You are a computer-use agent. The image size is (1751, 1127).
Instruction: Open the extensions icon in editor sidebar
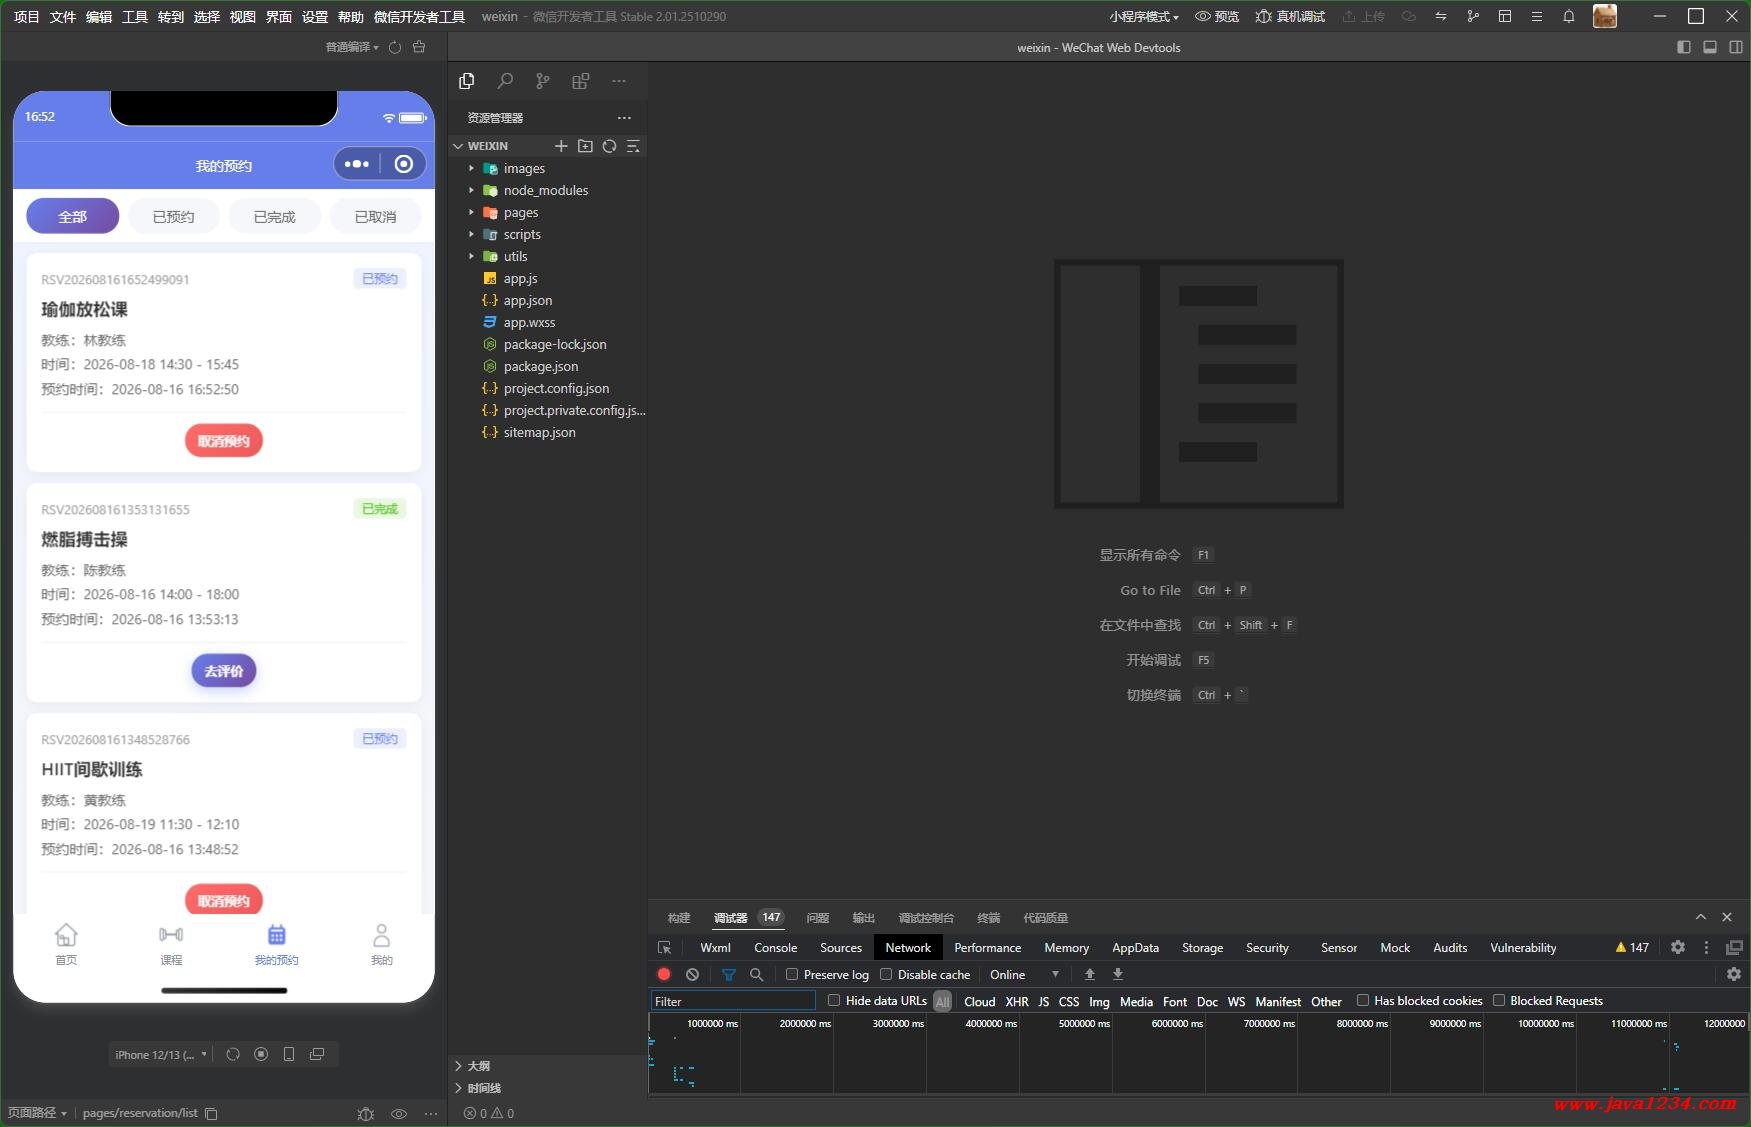pyautogui.click(x=580, y=81)
